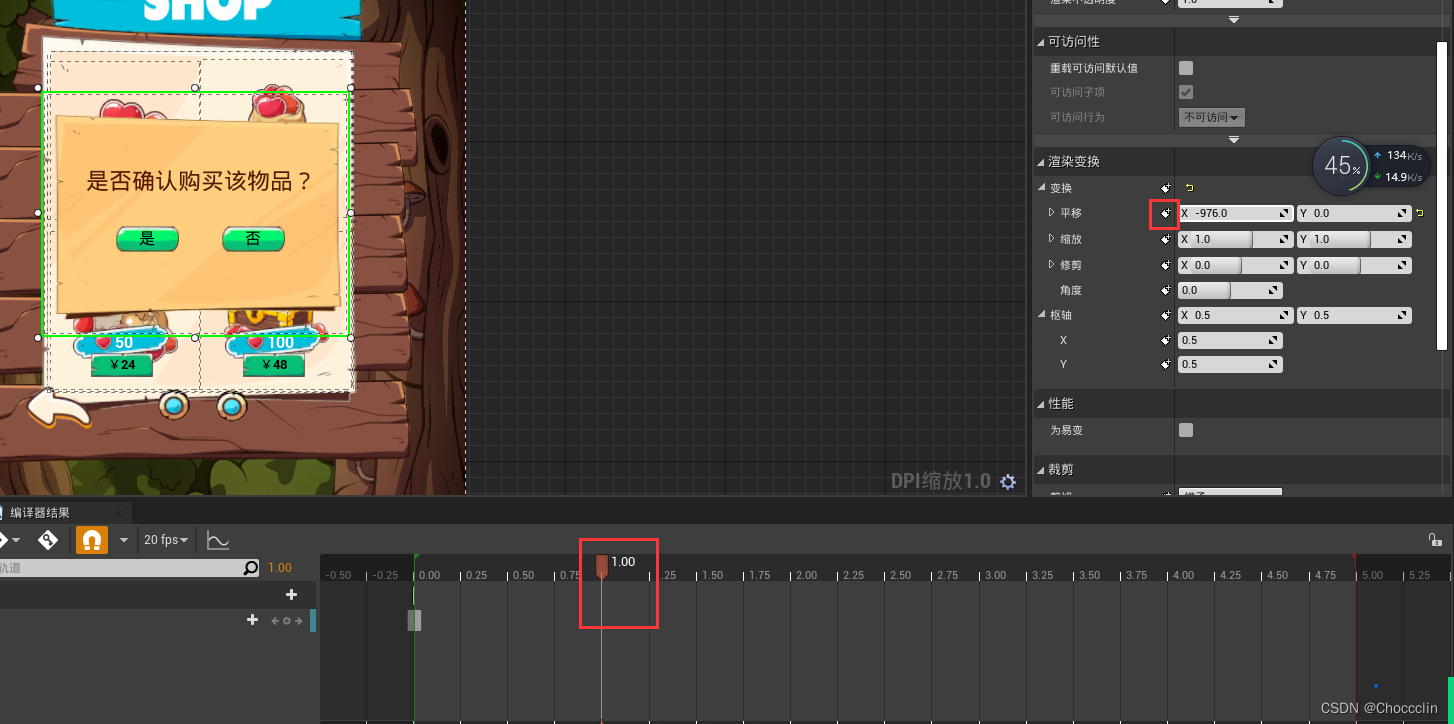Open snapping options dropdown arrow
The image size is (1454, 724).
(x=124, y=540)
